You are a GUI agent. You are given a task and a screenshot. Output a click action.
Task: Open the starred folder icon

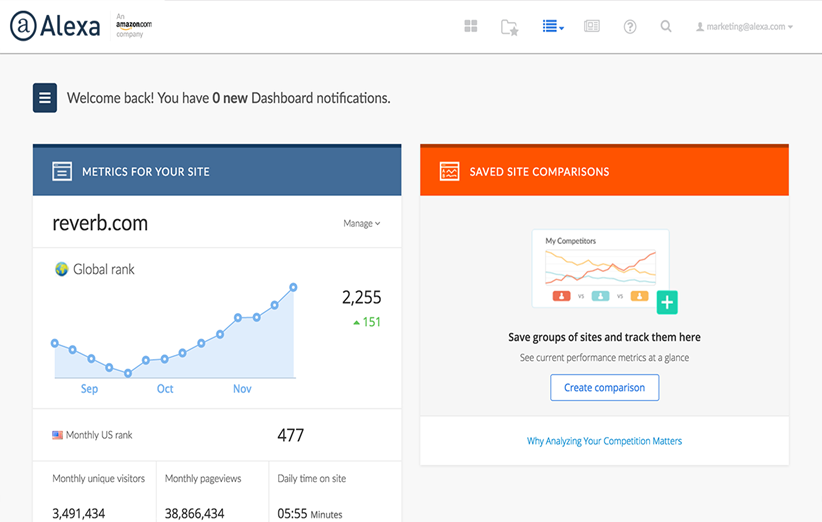click(510, 27)
